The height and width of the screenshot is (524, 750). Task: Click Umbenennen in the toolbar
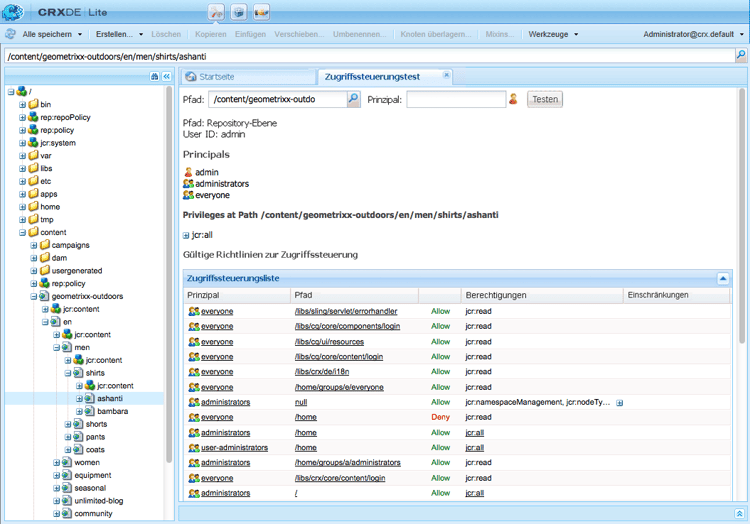(360, 34)
